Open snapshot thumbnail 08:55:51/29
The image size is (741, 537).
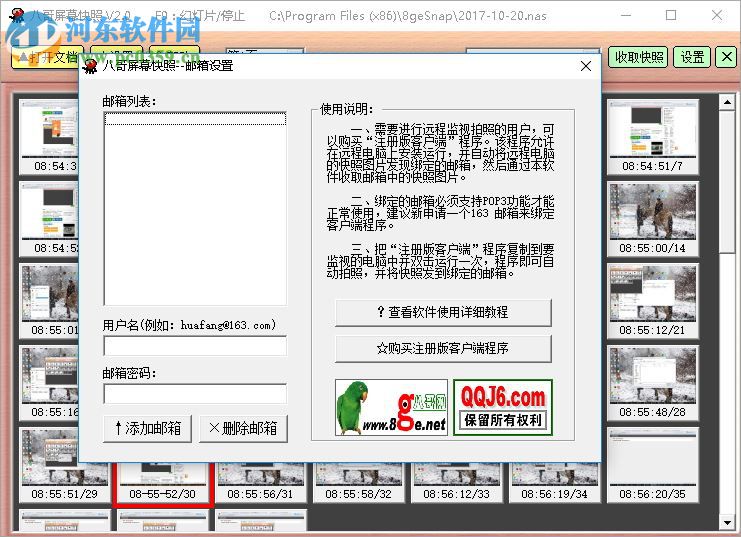[x=65, y=465]
